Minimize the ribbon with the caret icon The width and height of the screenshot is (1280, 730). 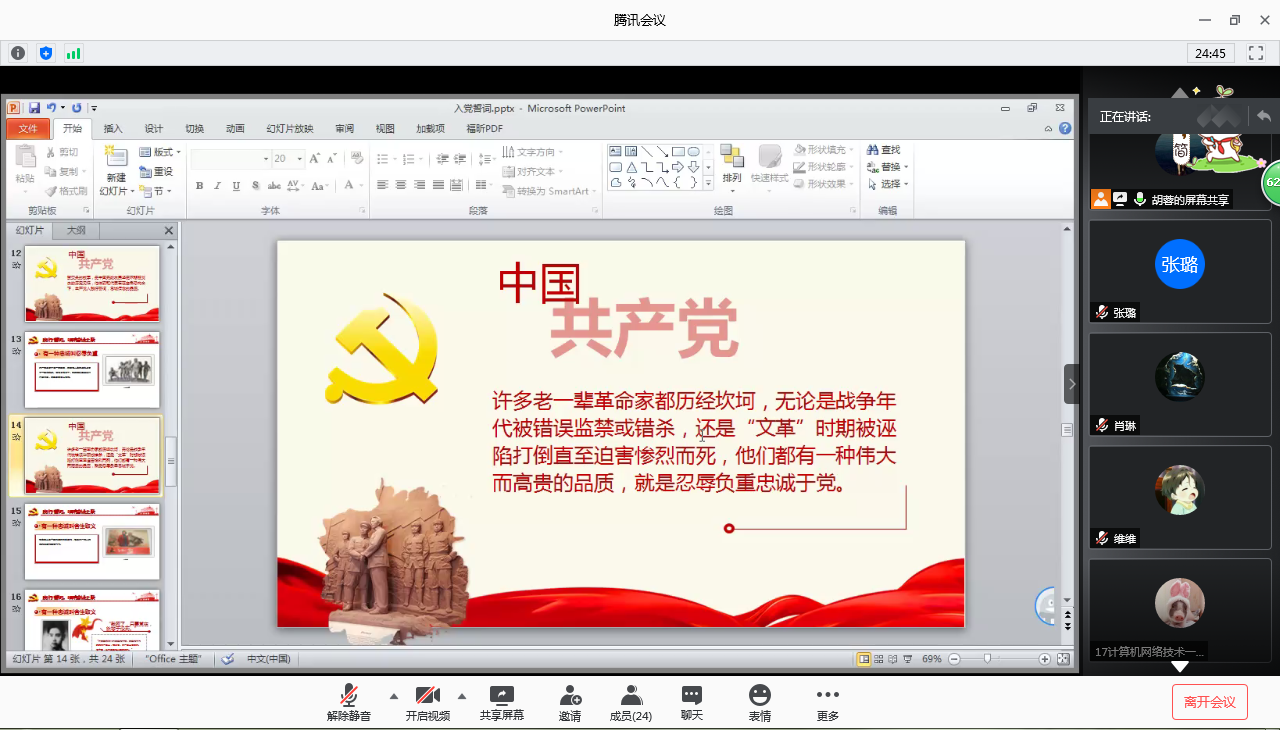click(x=1049, y=128)
